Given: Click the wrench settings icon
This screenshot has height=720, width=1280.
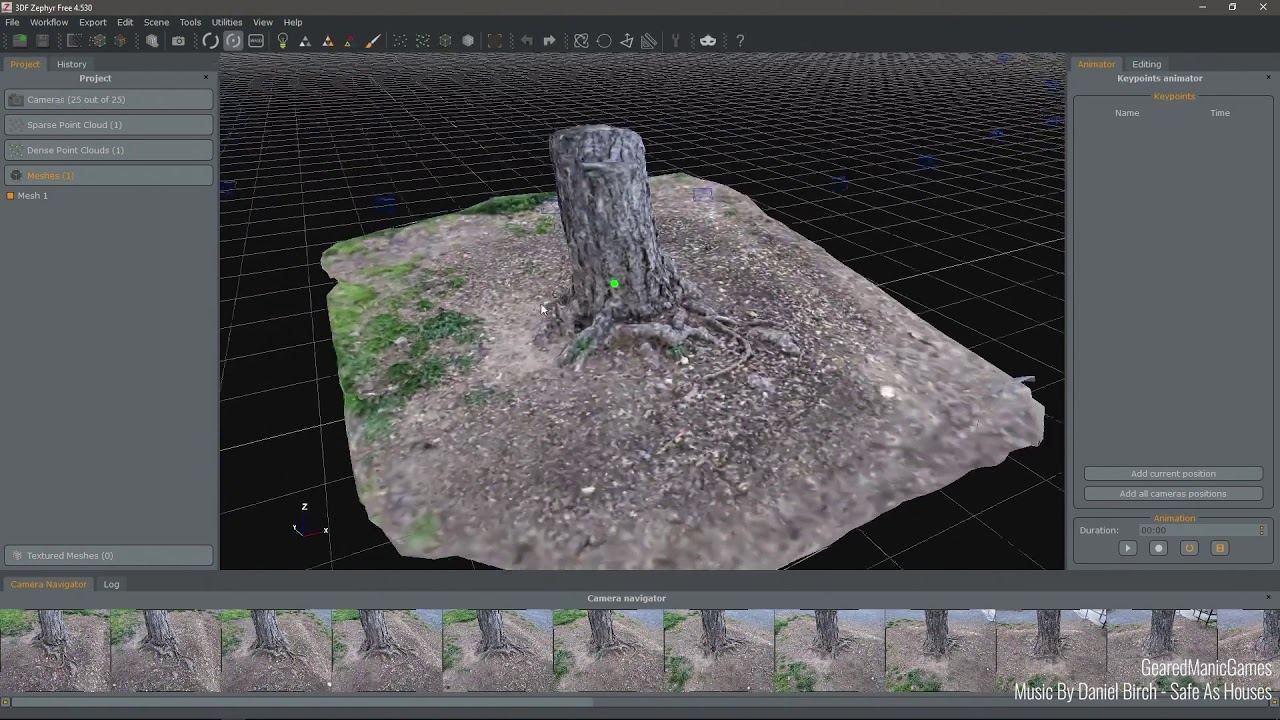Looking at the screenshot, I should point(676,41).
